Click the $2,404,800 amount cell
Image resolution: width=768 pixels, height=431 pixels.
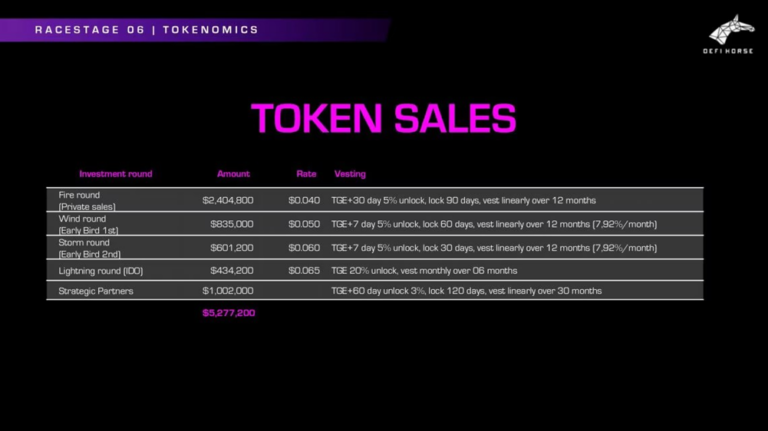pyautogui.click(x=228, y=200)
